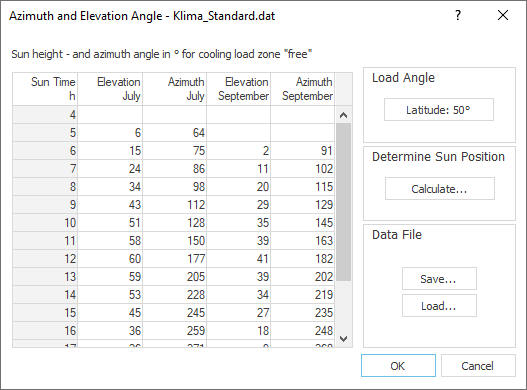Click the question mark help icon
527x390 pixels.
click(x=458, y=15)
